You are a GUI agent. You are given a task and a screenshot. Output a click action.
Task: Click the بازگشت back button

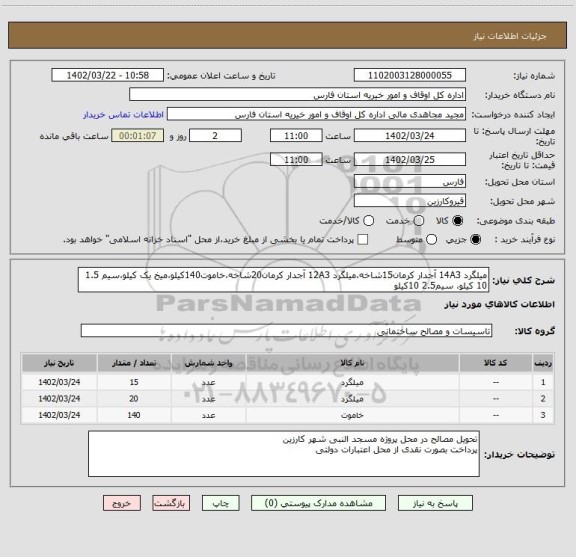point(171,503)
